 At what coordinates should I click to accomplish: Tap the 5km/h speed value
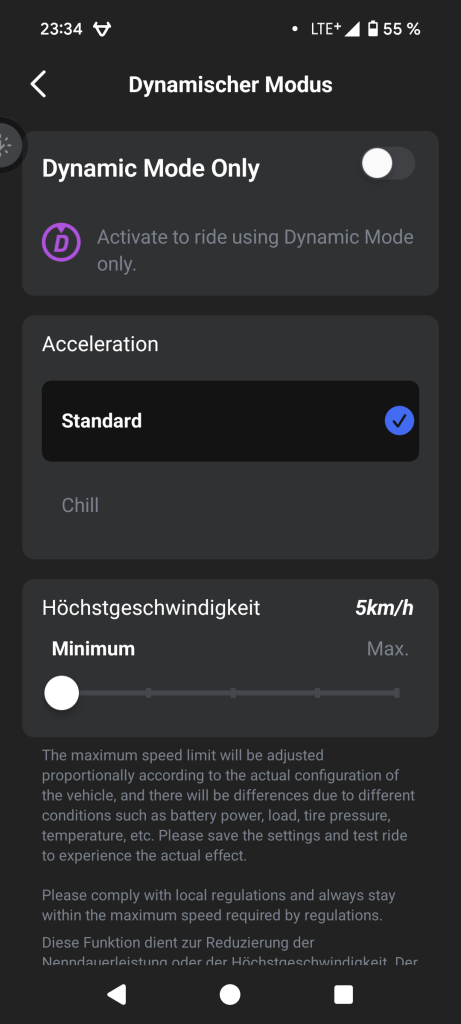point(384,608)
